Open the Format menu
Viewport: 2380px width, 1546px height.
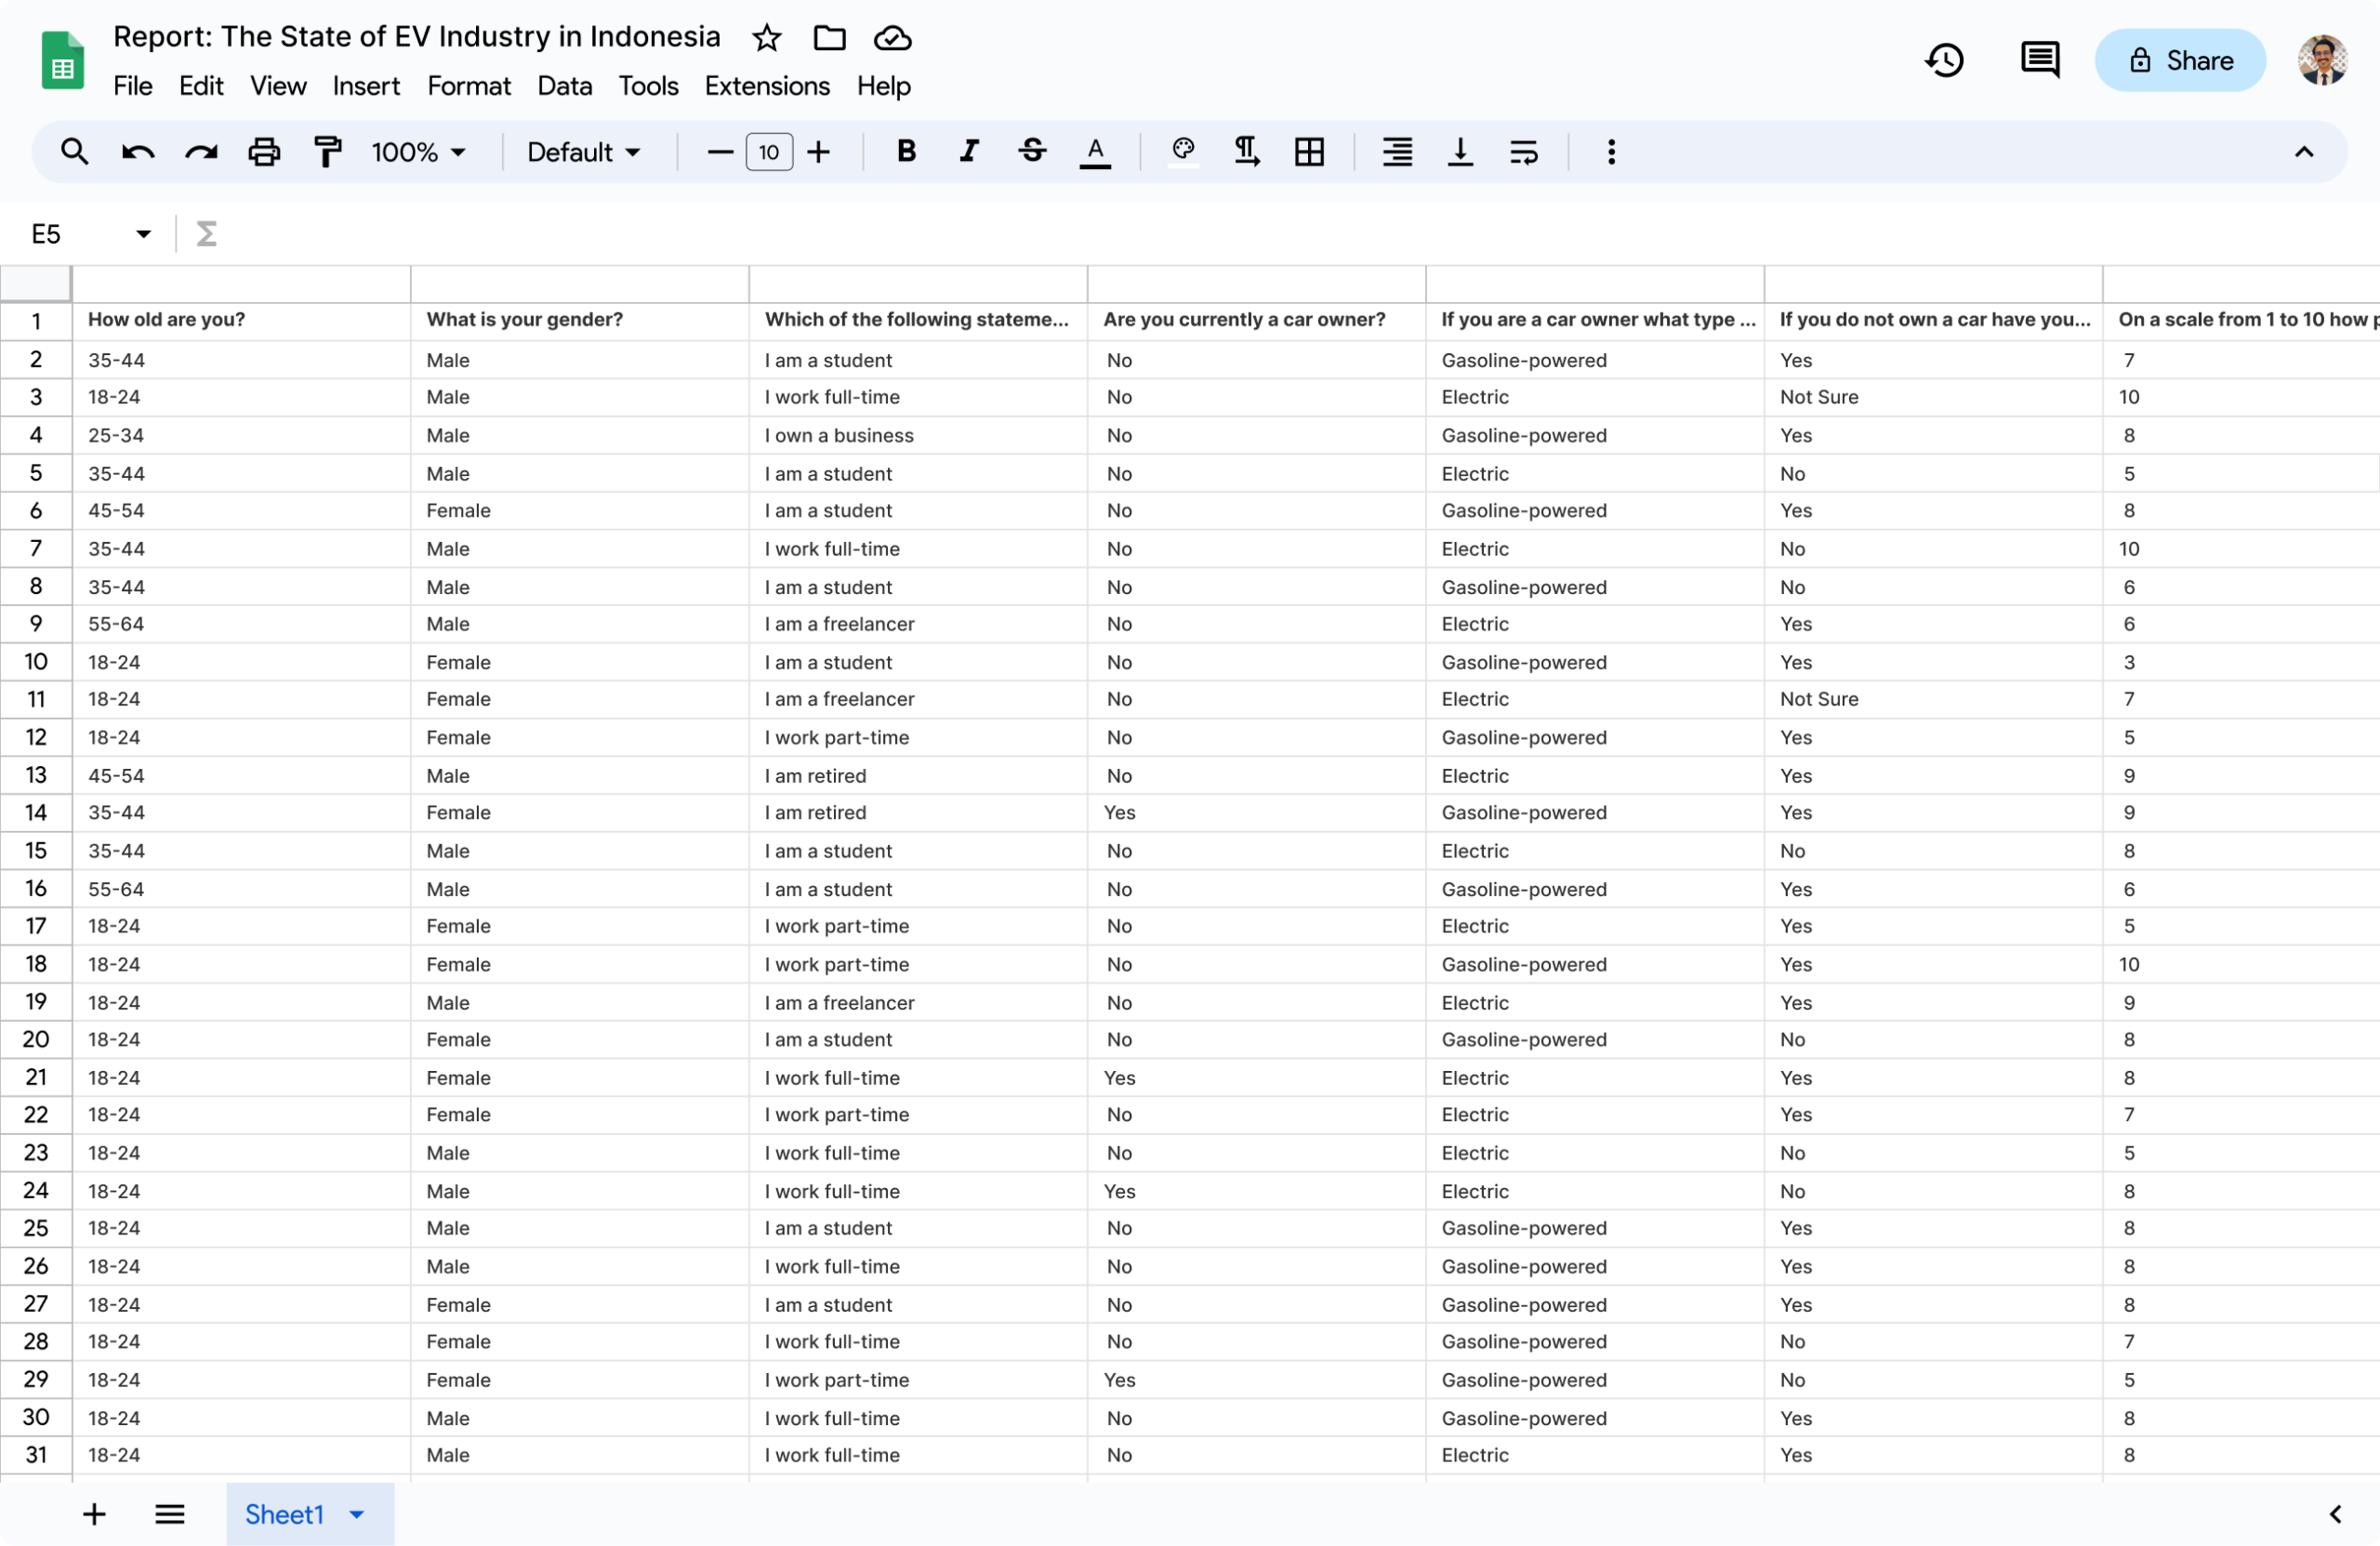click(469, 86)
